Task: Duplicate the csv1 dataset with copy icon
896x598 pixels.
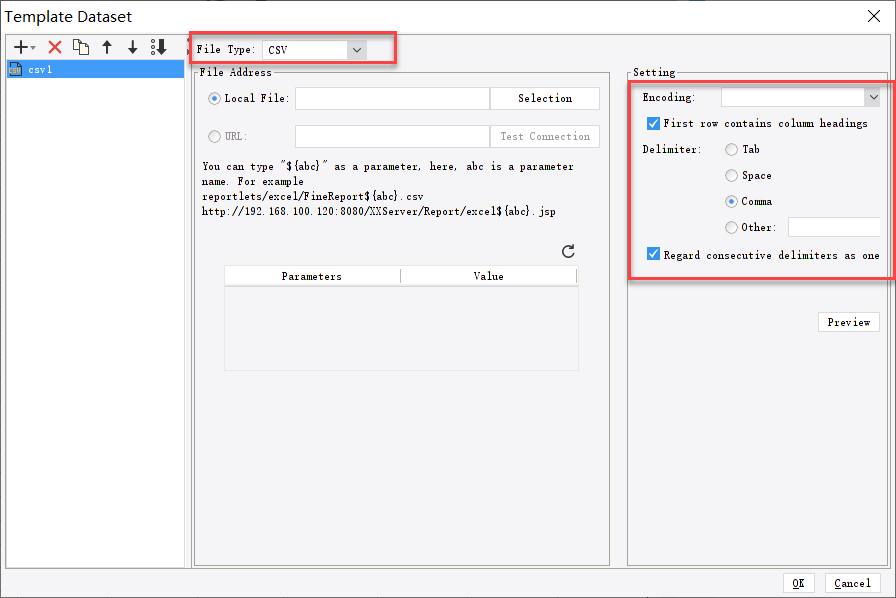Action: [x=81, y=46]
